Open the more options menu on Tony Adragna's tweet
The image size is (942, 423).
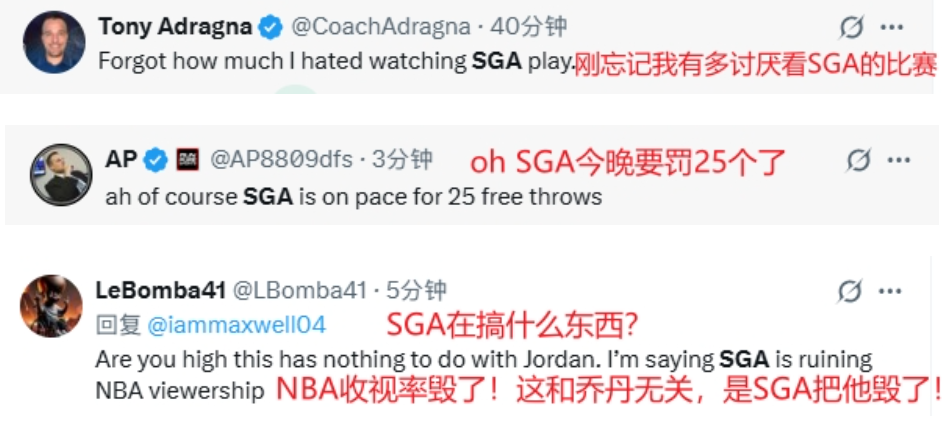click(890, 27)
